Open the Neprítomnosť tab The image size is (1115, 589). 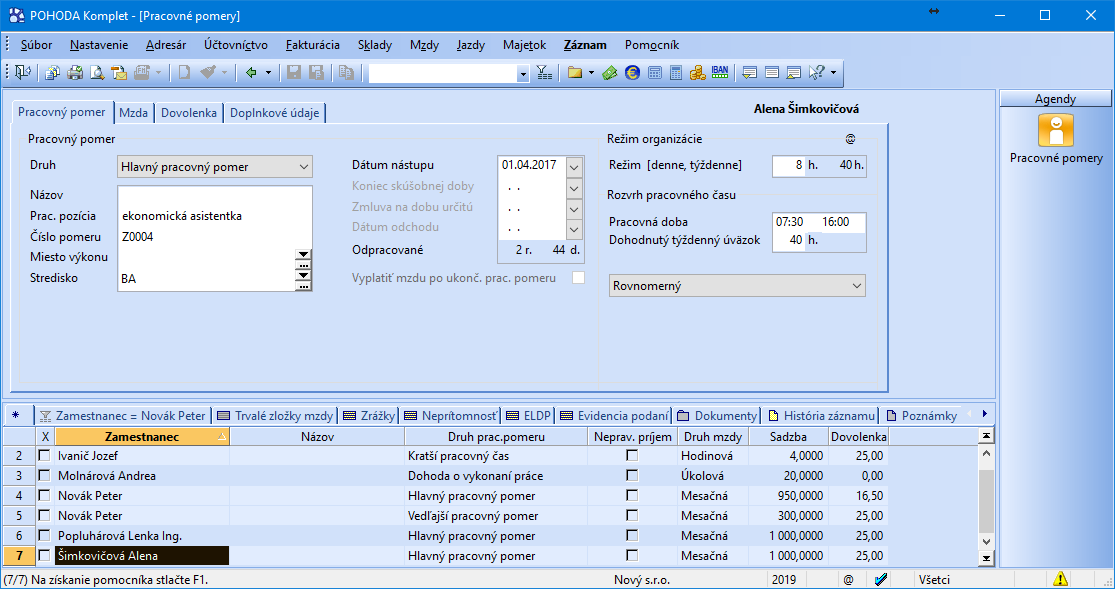(x=451, y=415)
